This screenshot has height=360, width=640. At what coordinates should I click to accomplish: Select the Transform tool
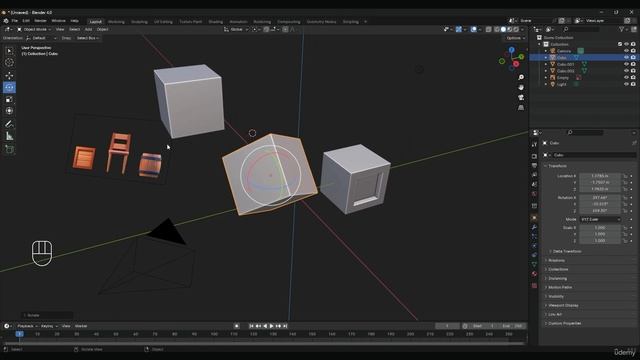tap(9, 111)
